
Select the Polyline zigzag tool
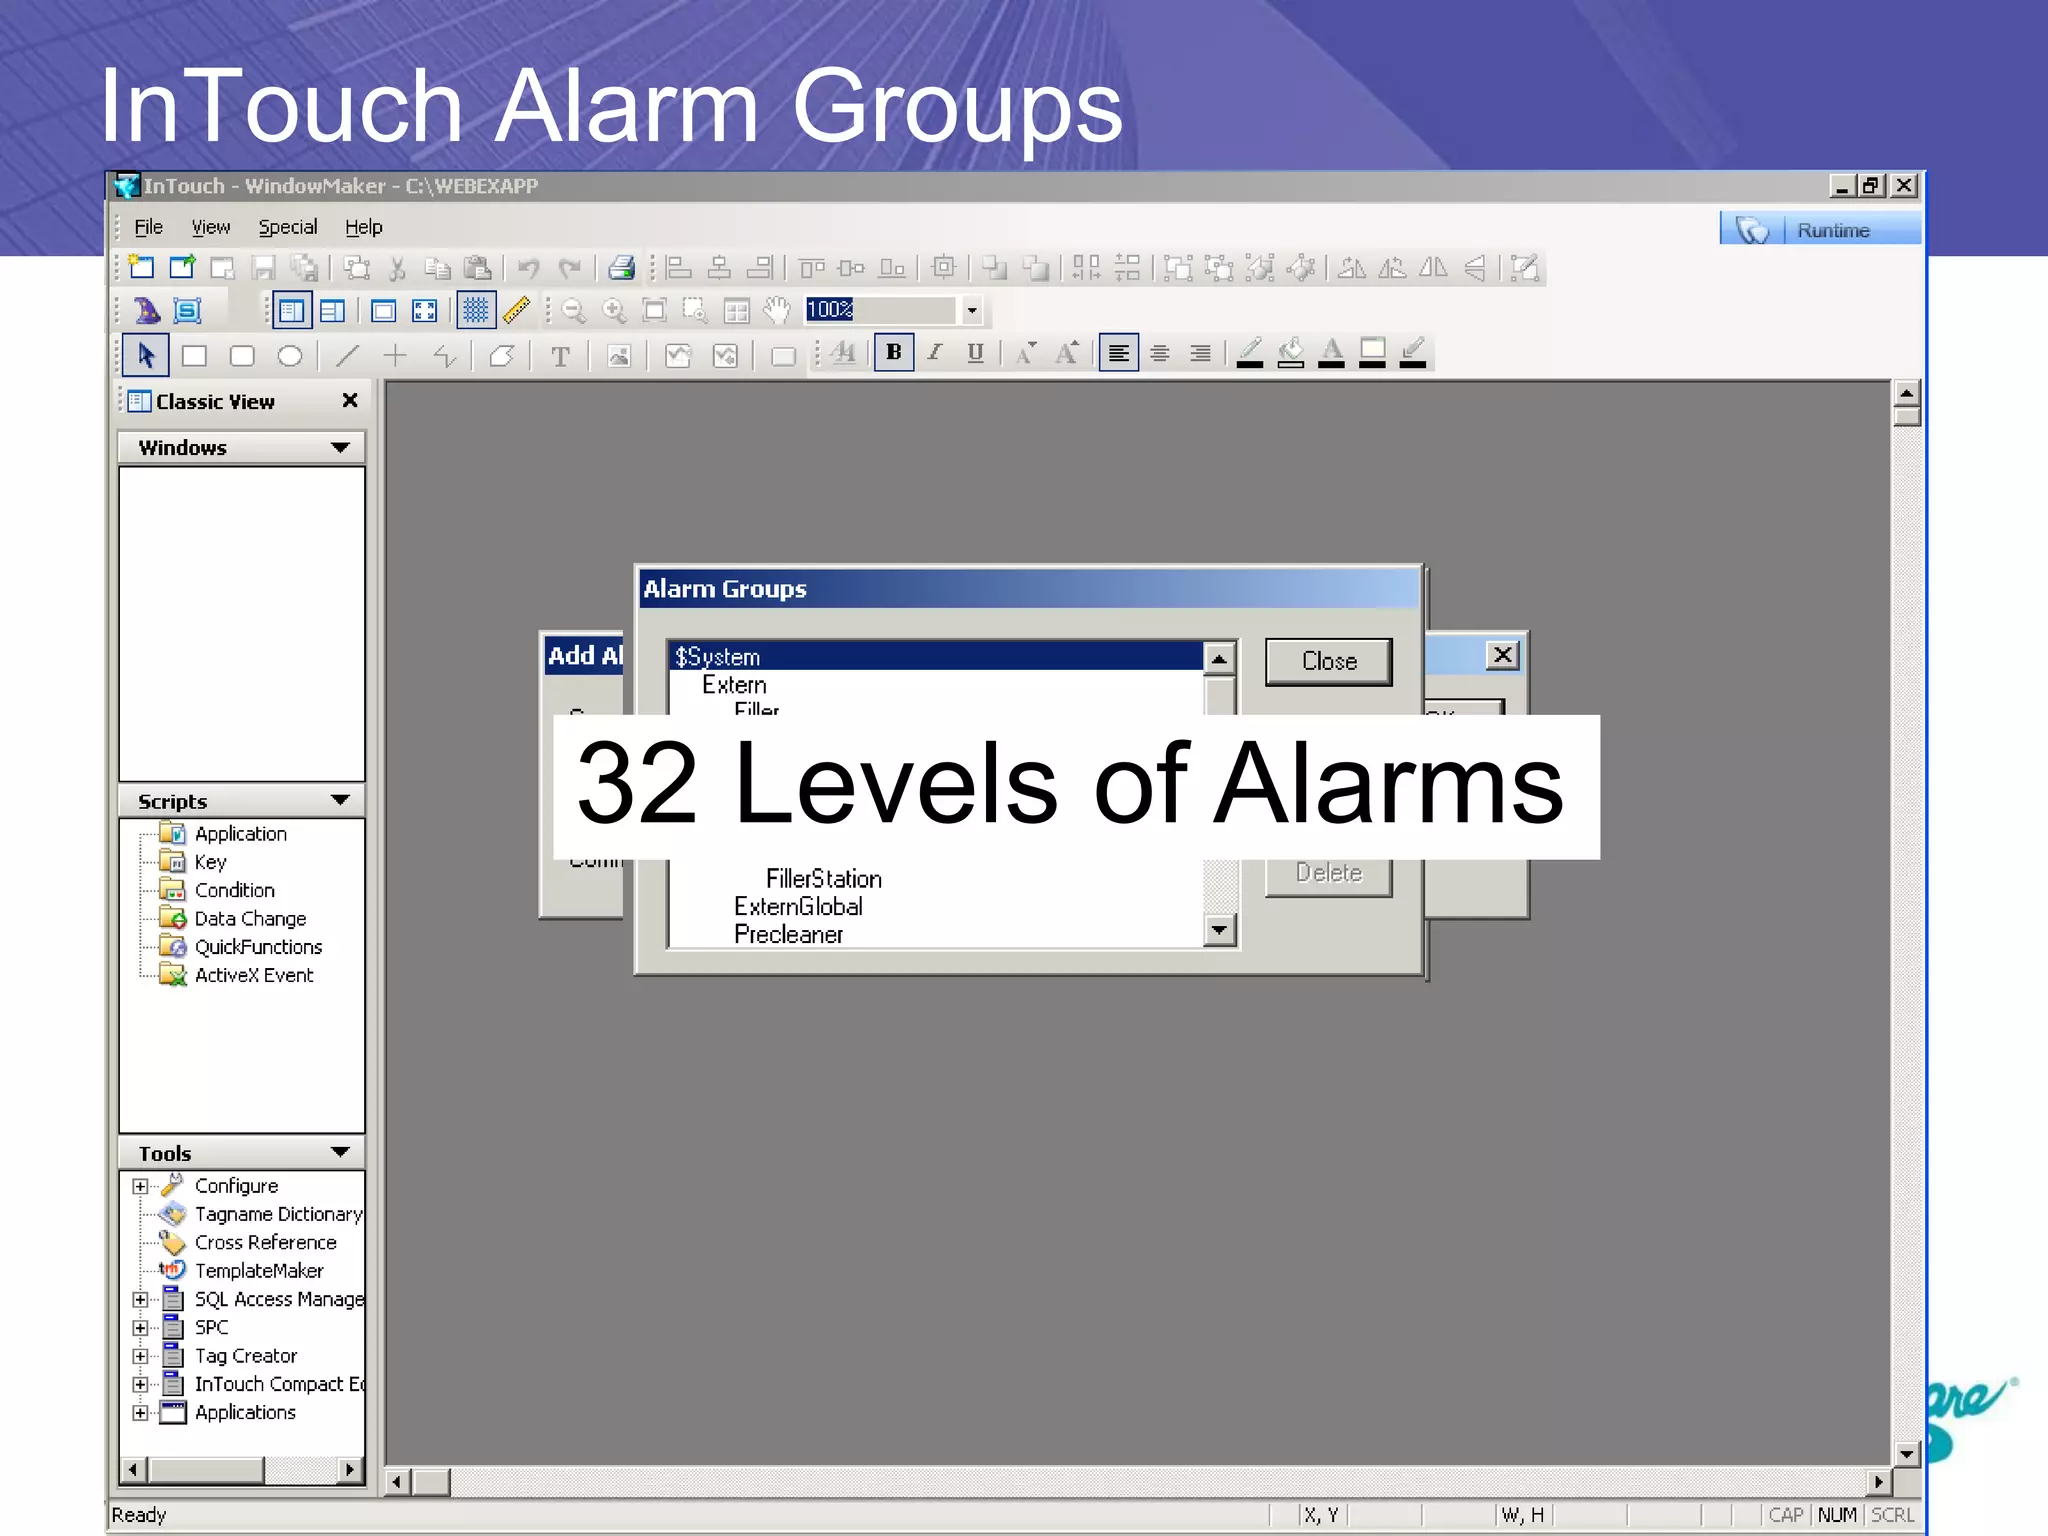(445, 355)
